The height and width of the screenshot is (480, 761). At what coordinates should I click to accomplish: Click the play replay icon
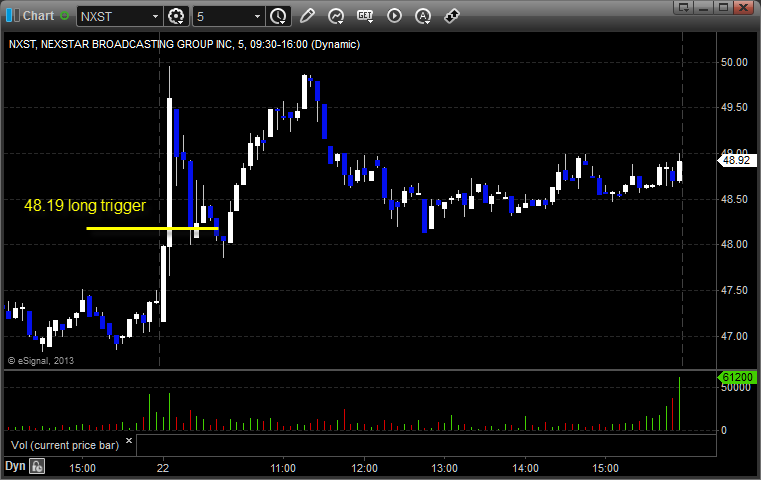pyautogui.click(x=394, y=16)
